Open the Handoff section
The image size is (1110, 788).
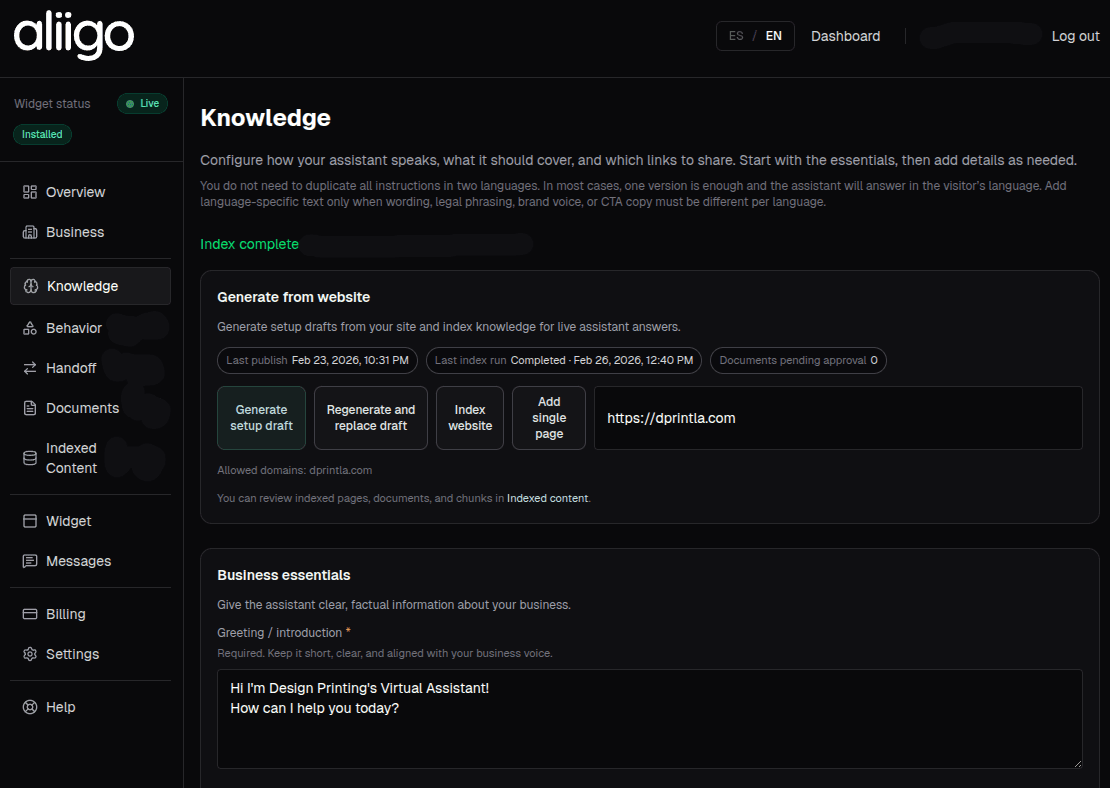(70, 367)
